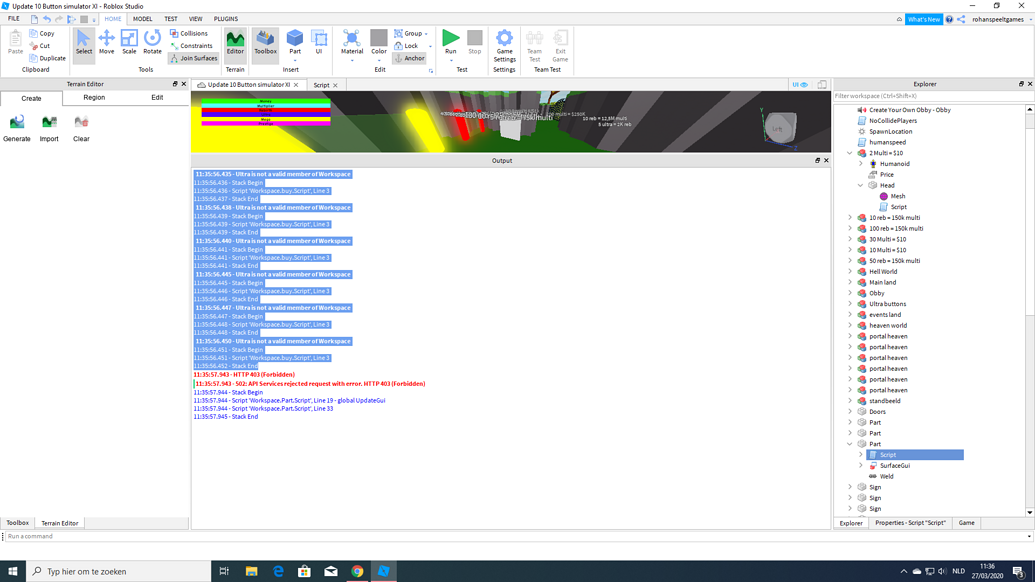Expand the '10 reb = 150k multi' item

pyautogui.click(x=849, y=217)
